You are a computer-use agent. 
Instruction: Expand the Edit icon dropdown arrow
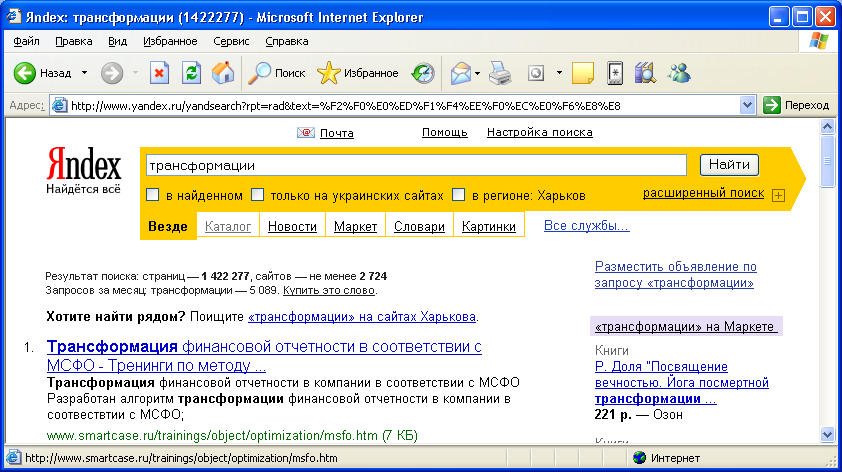559,73
